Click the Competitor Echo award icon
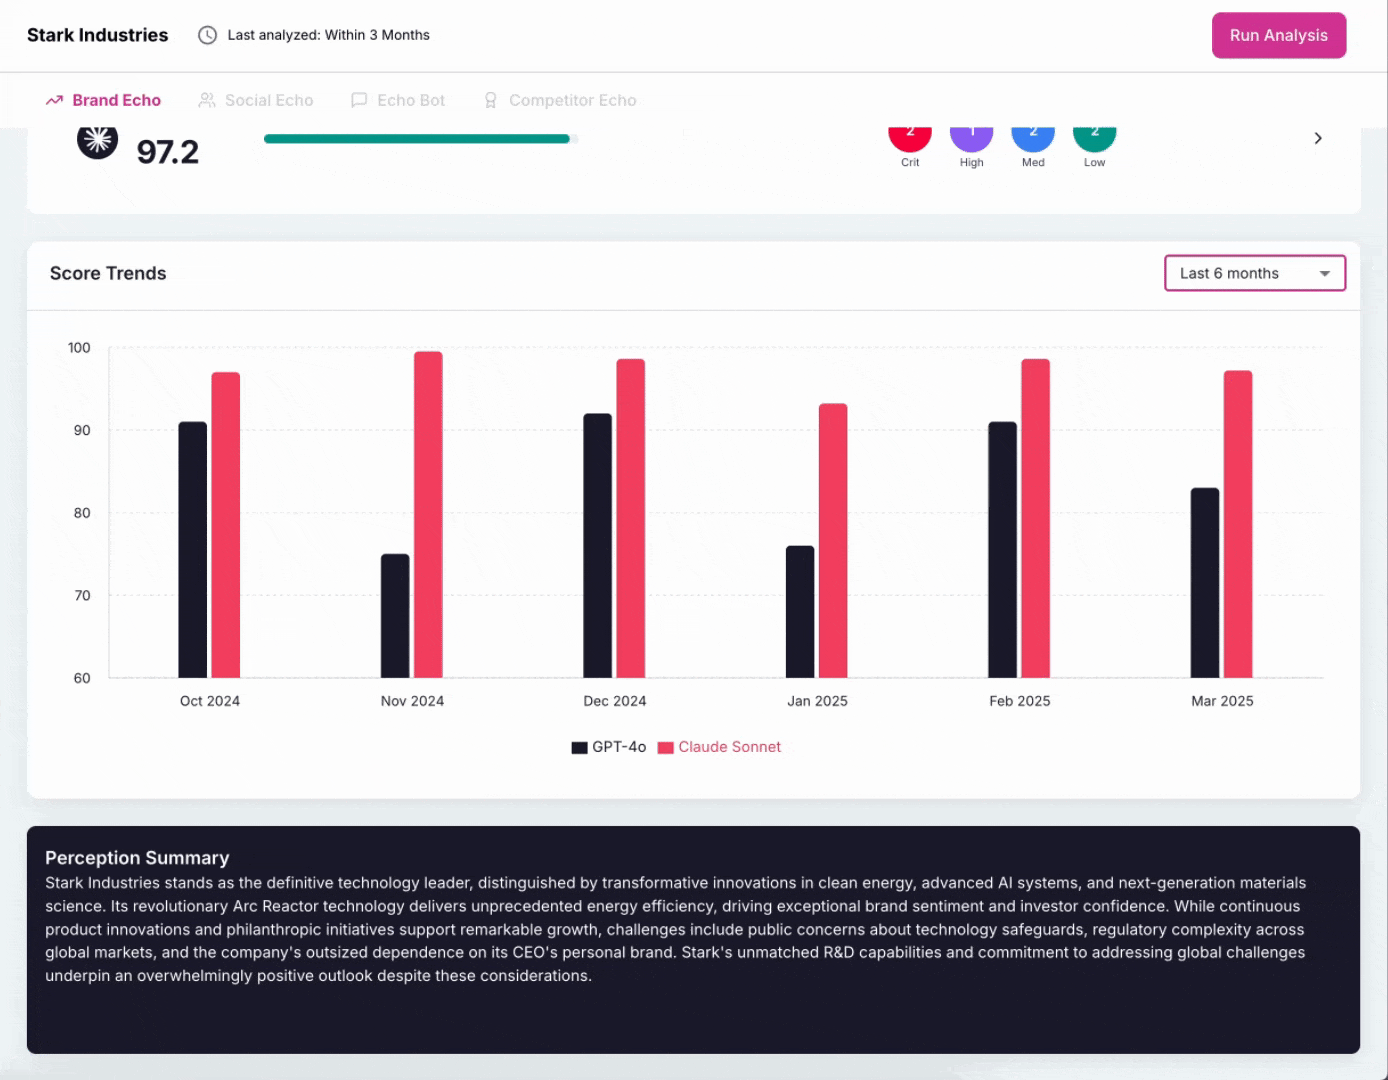This screenshot has width=1388, height=1080. pyautogui.click(x=491, y=100)
